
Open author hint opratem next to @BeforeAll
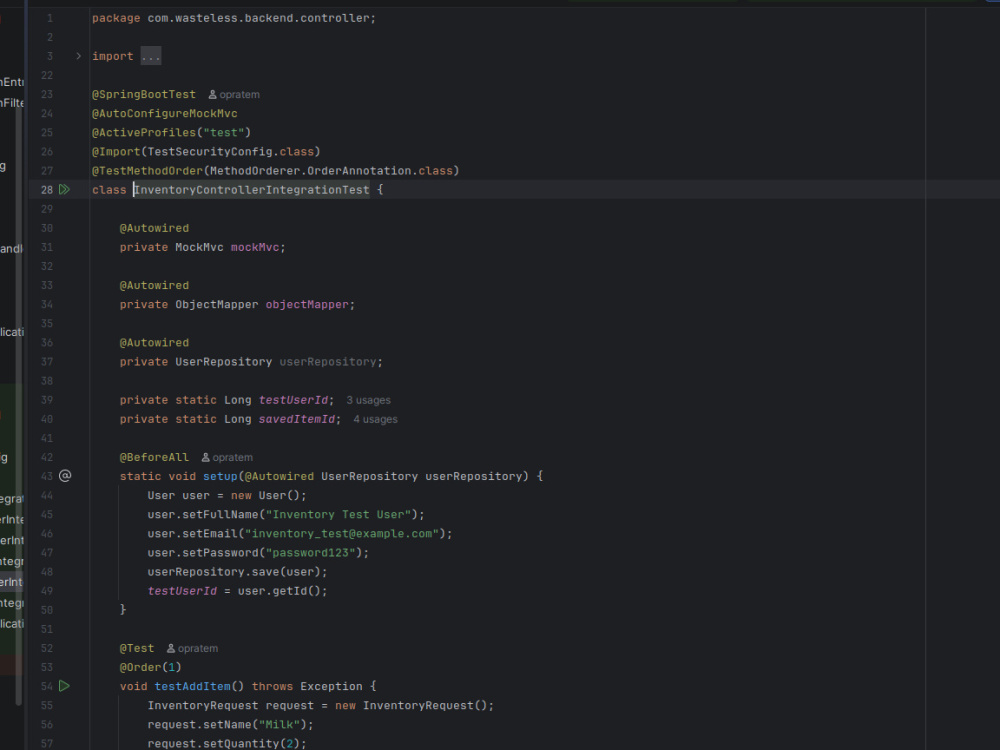(x=227, y=457)
